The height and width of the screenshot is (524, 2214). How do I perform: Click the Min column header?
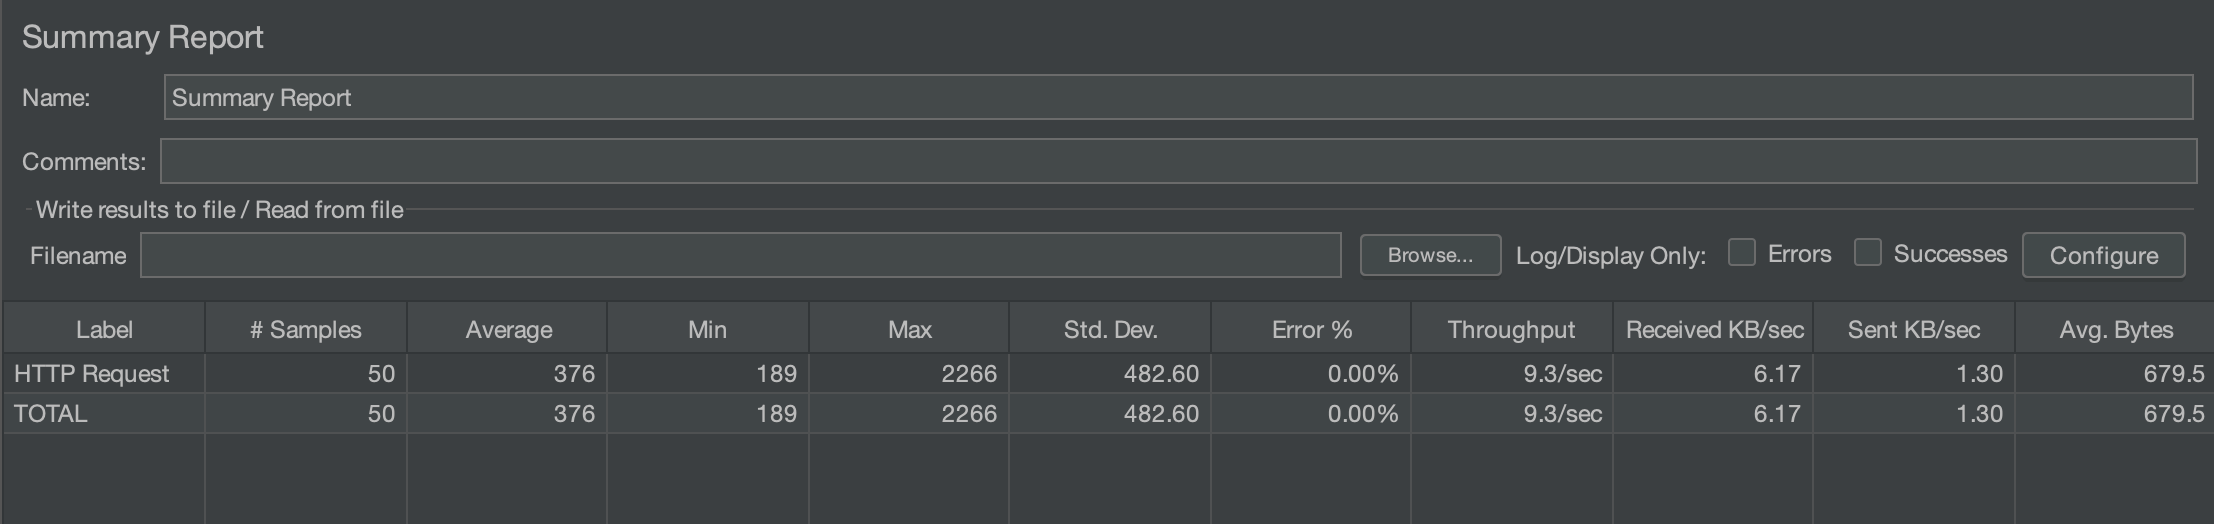(x=708, y=329)
